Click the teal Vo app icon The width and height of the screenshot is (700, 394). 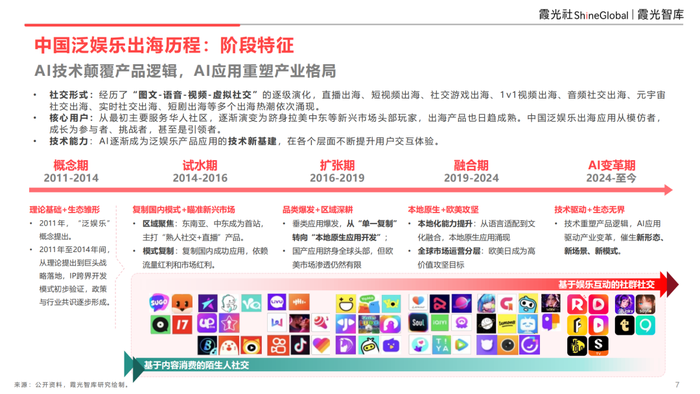(x=251, y=303)
